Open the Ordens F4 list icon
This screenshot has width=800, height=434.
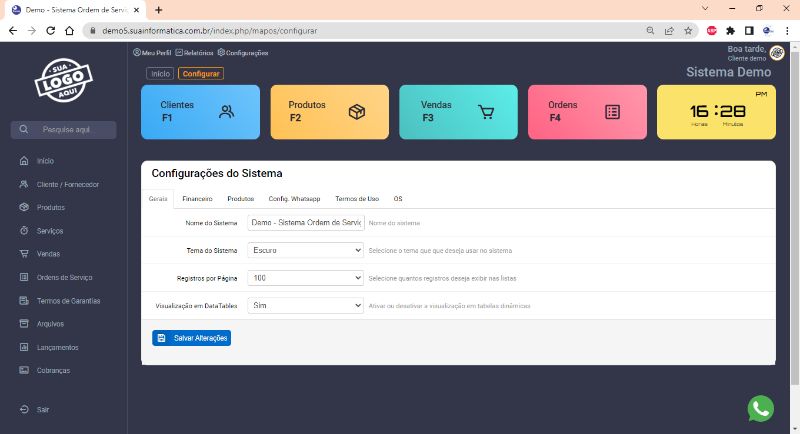click(613, 112)
